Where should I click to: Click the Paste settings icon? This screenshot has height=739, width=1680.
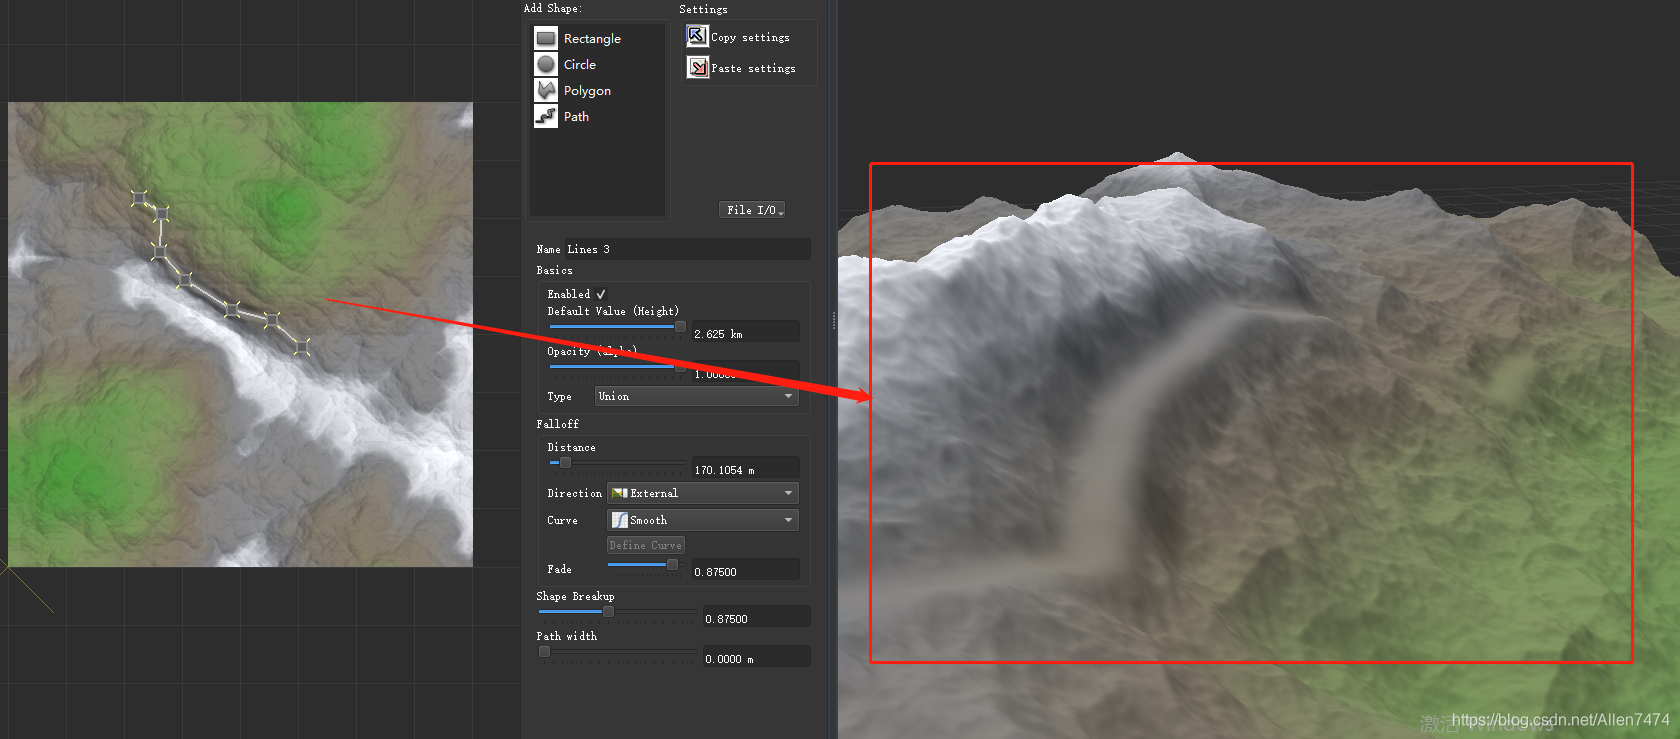[x=697, y=68]
